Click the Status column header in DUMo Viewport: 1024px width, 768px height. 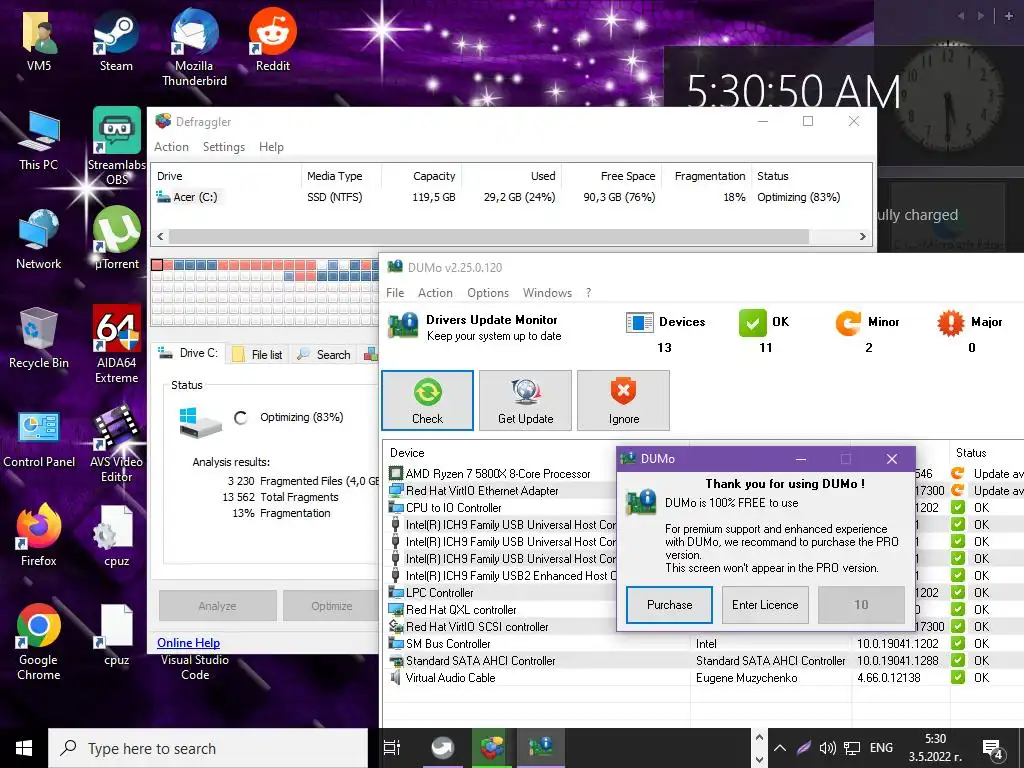click(x=986, y=453)
